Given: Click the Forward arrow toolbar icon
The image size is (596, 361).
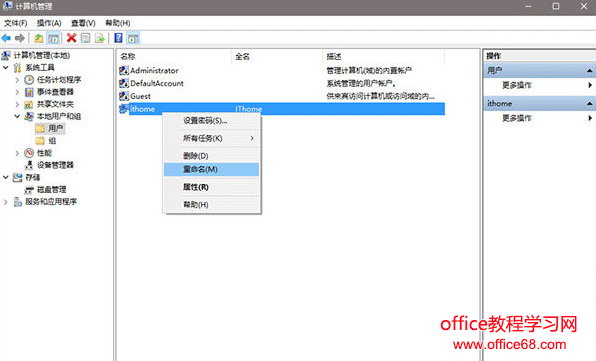Looking at the screenshot, I should [x=20, y=38].
